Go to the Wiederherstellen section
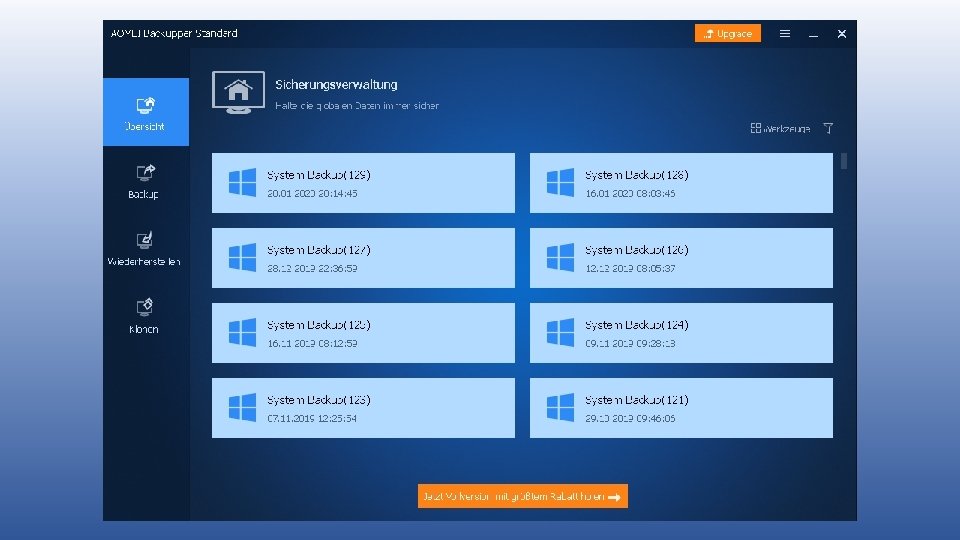 pyautogui.click(x=144, y=249)
